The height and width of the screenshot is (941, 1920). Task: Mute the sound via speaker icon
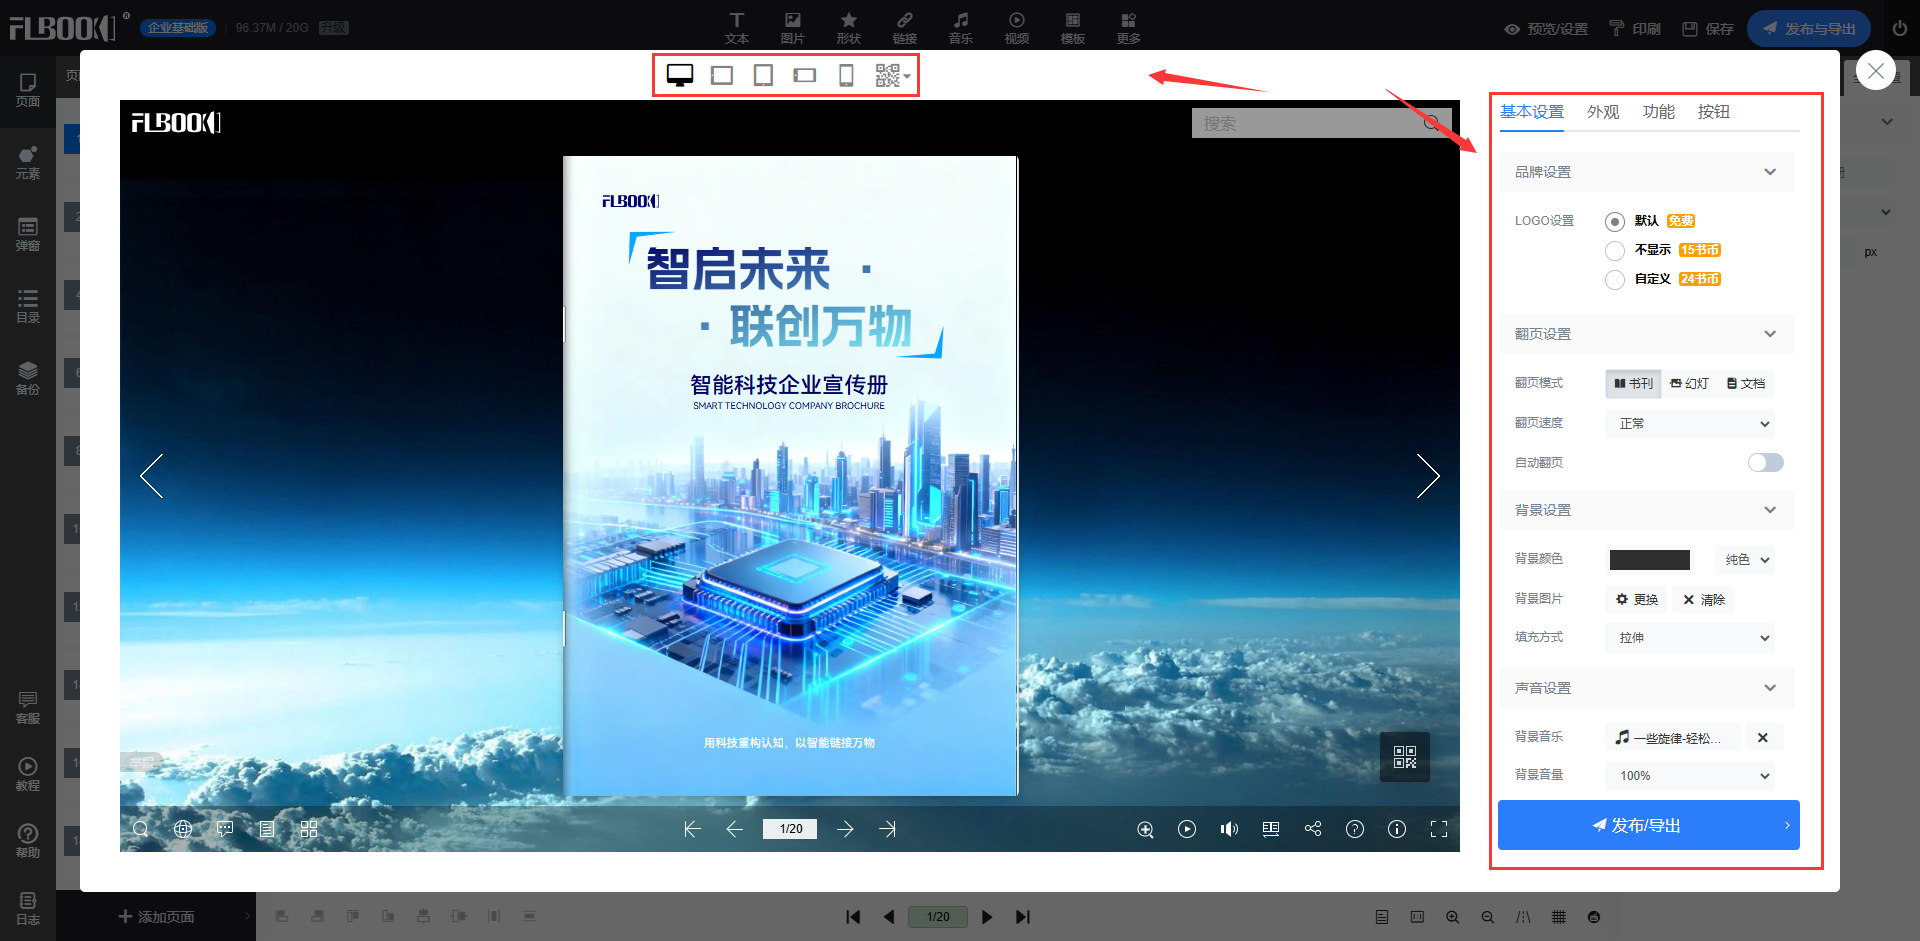[1229, 829]
